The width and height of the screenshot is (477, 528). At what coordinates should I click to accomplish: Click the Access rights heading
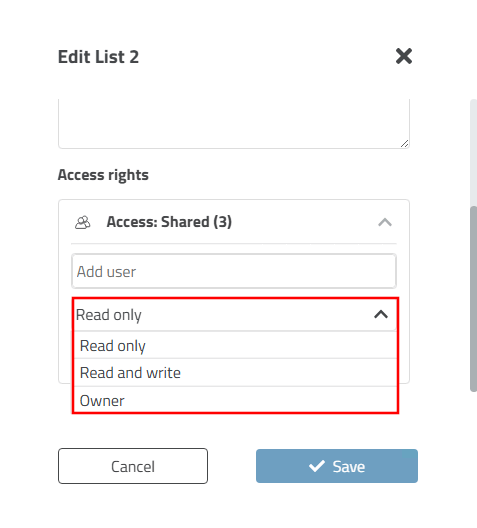point(103,175)
